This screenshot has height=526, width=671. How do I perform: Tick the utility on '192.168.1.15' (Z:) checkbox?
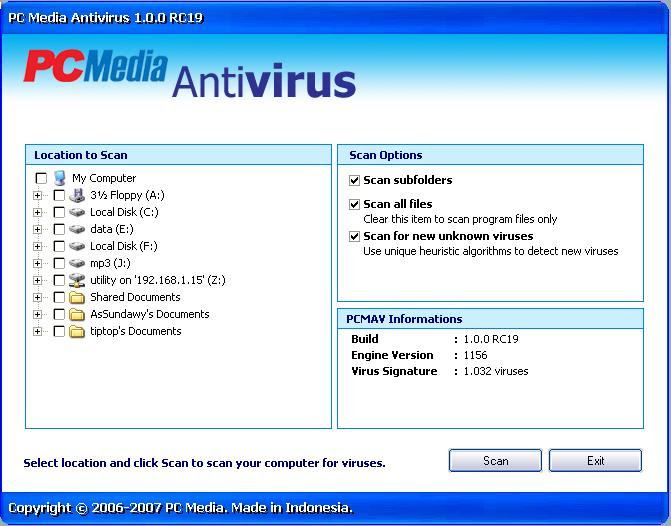[59, 280]
